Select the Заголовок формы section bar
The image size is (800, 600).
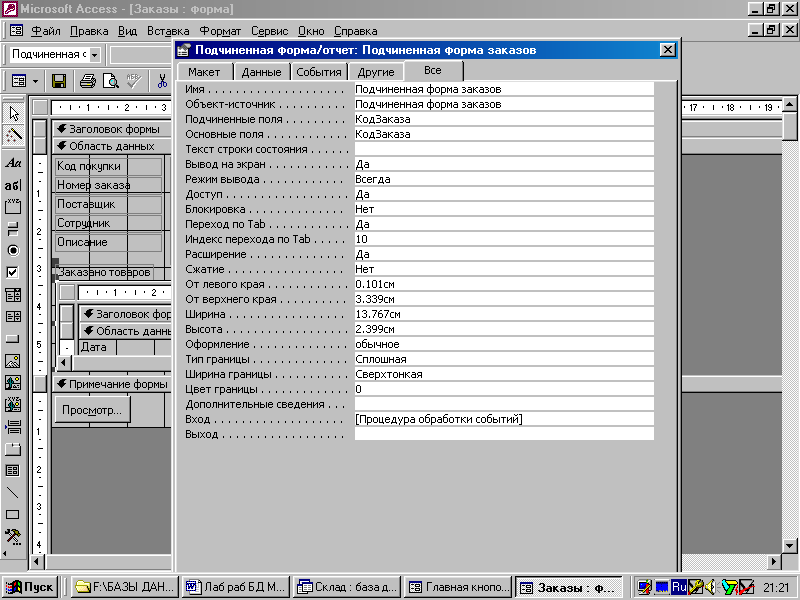(112, 129)
